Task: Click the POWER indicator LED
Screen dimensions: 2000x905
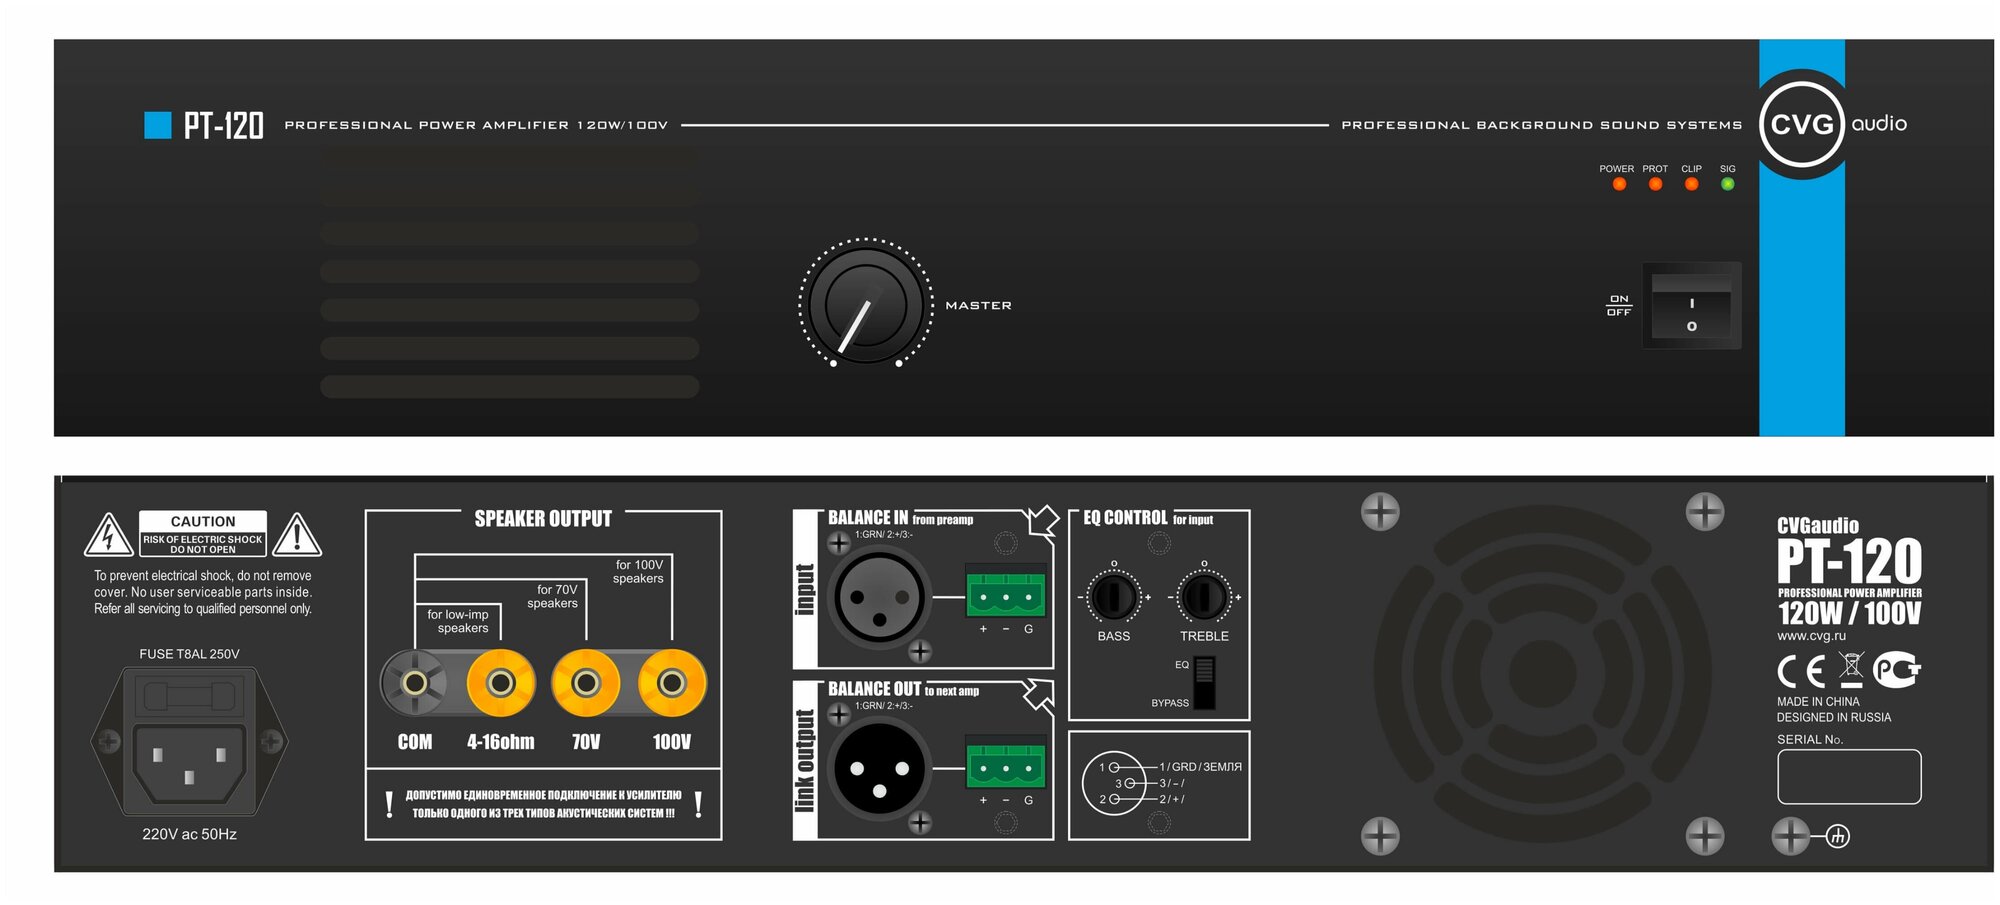Action: [x=1619, y=184]
